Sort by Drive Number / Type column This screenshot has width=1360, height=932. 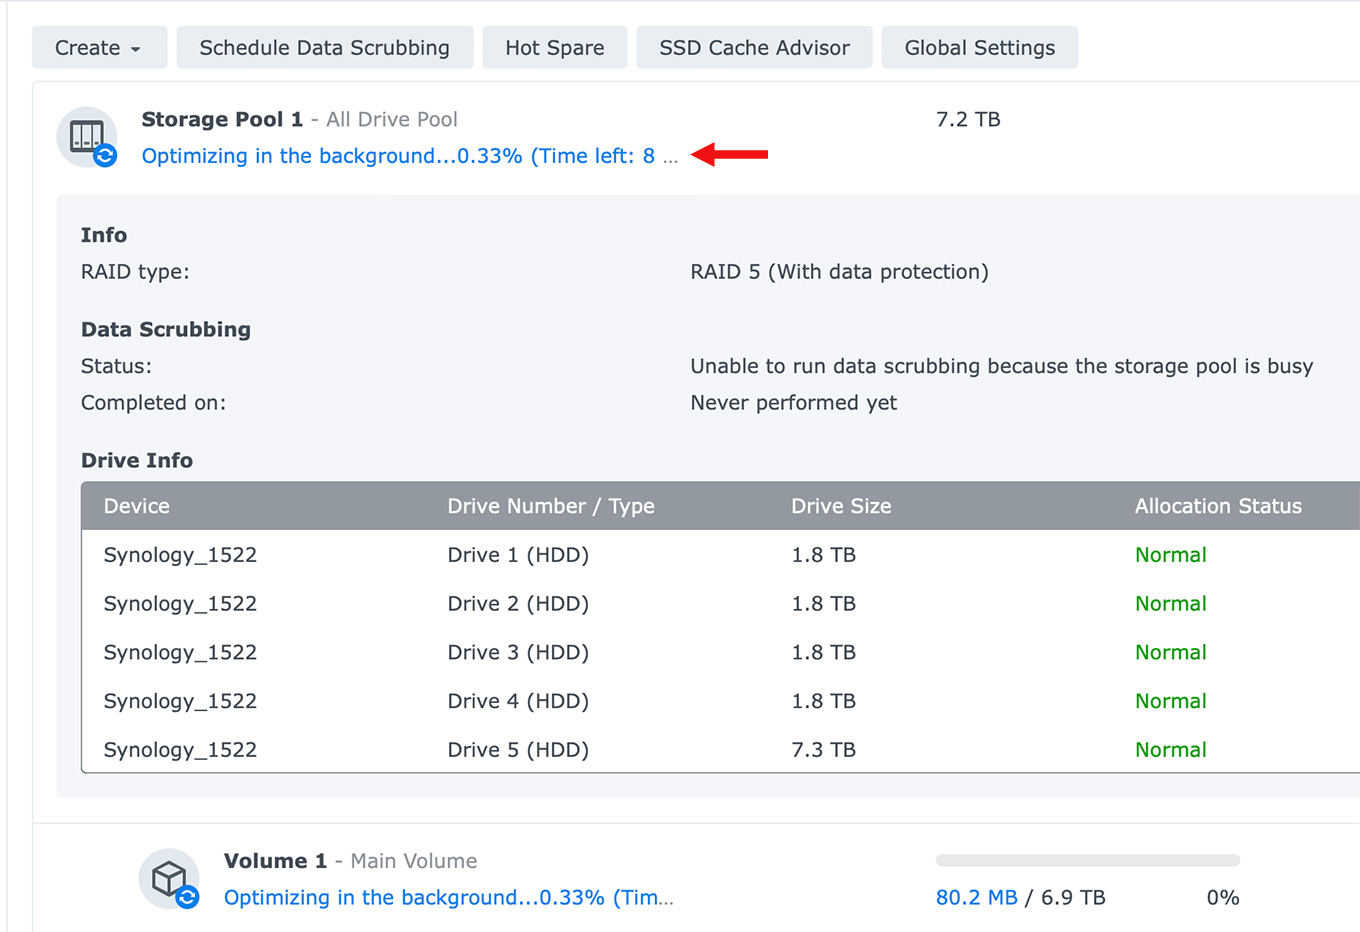pyautogui.click(x=550, y=506)
